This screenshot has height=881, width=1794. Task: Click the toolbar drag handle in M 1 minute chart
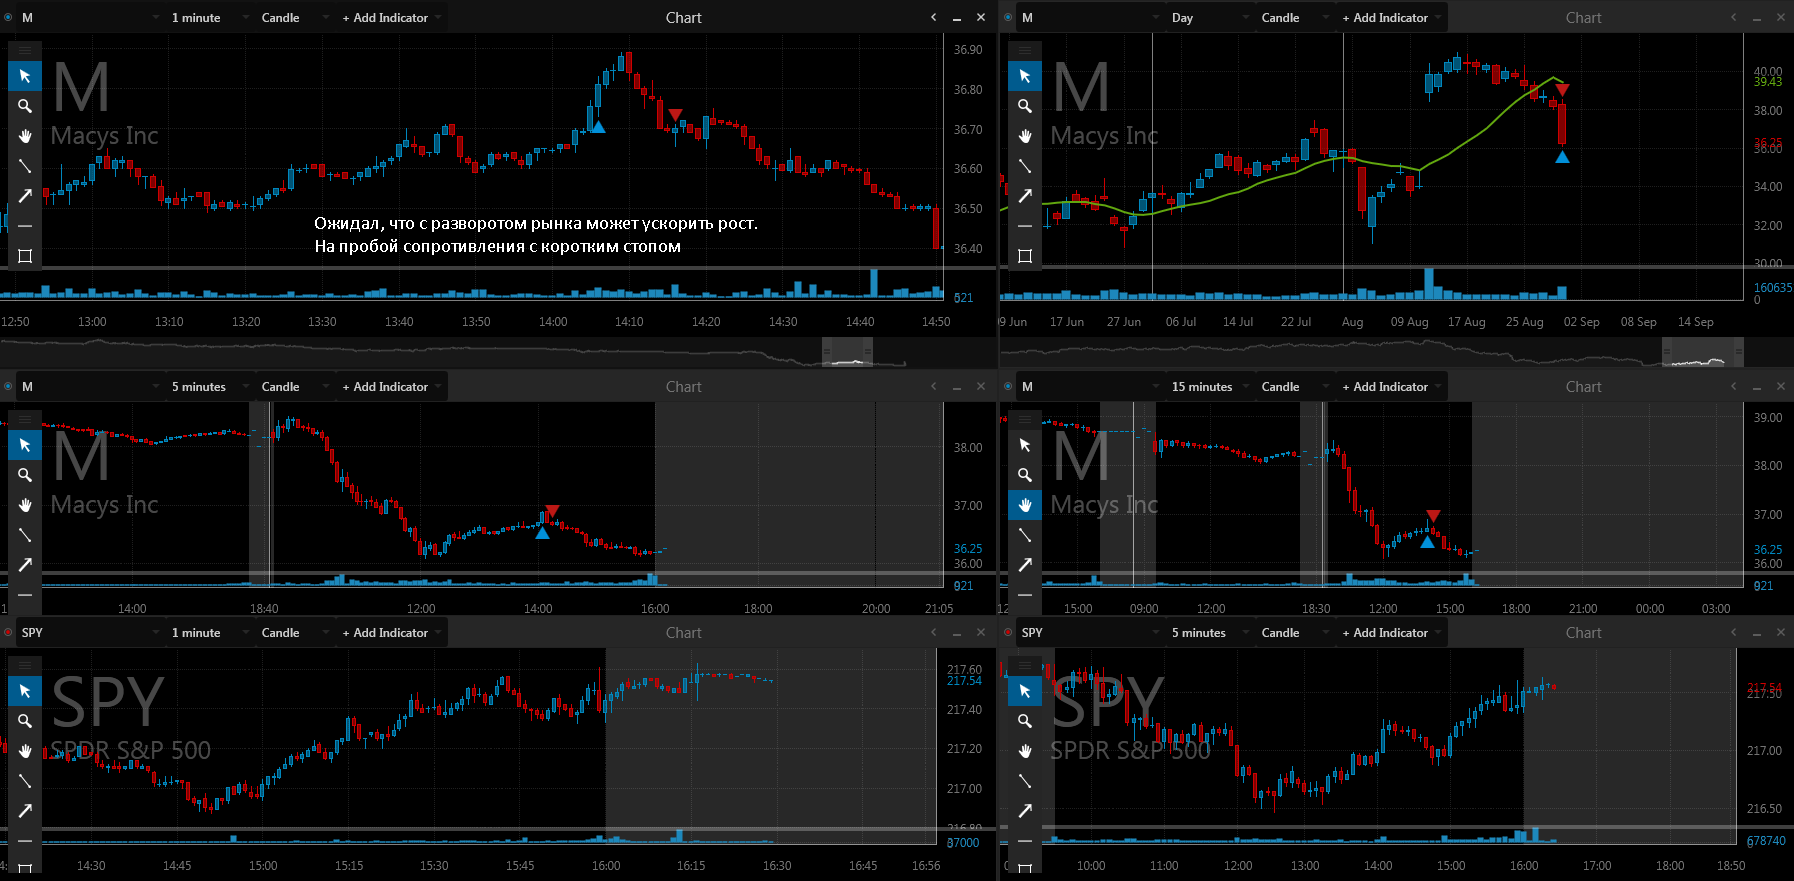pos(25,50)
